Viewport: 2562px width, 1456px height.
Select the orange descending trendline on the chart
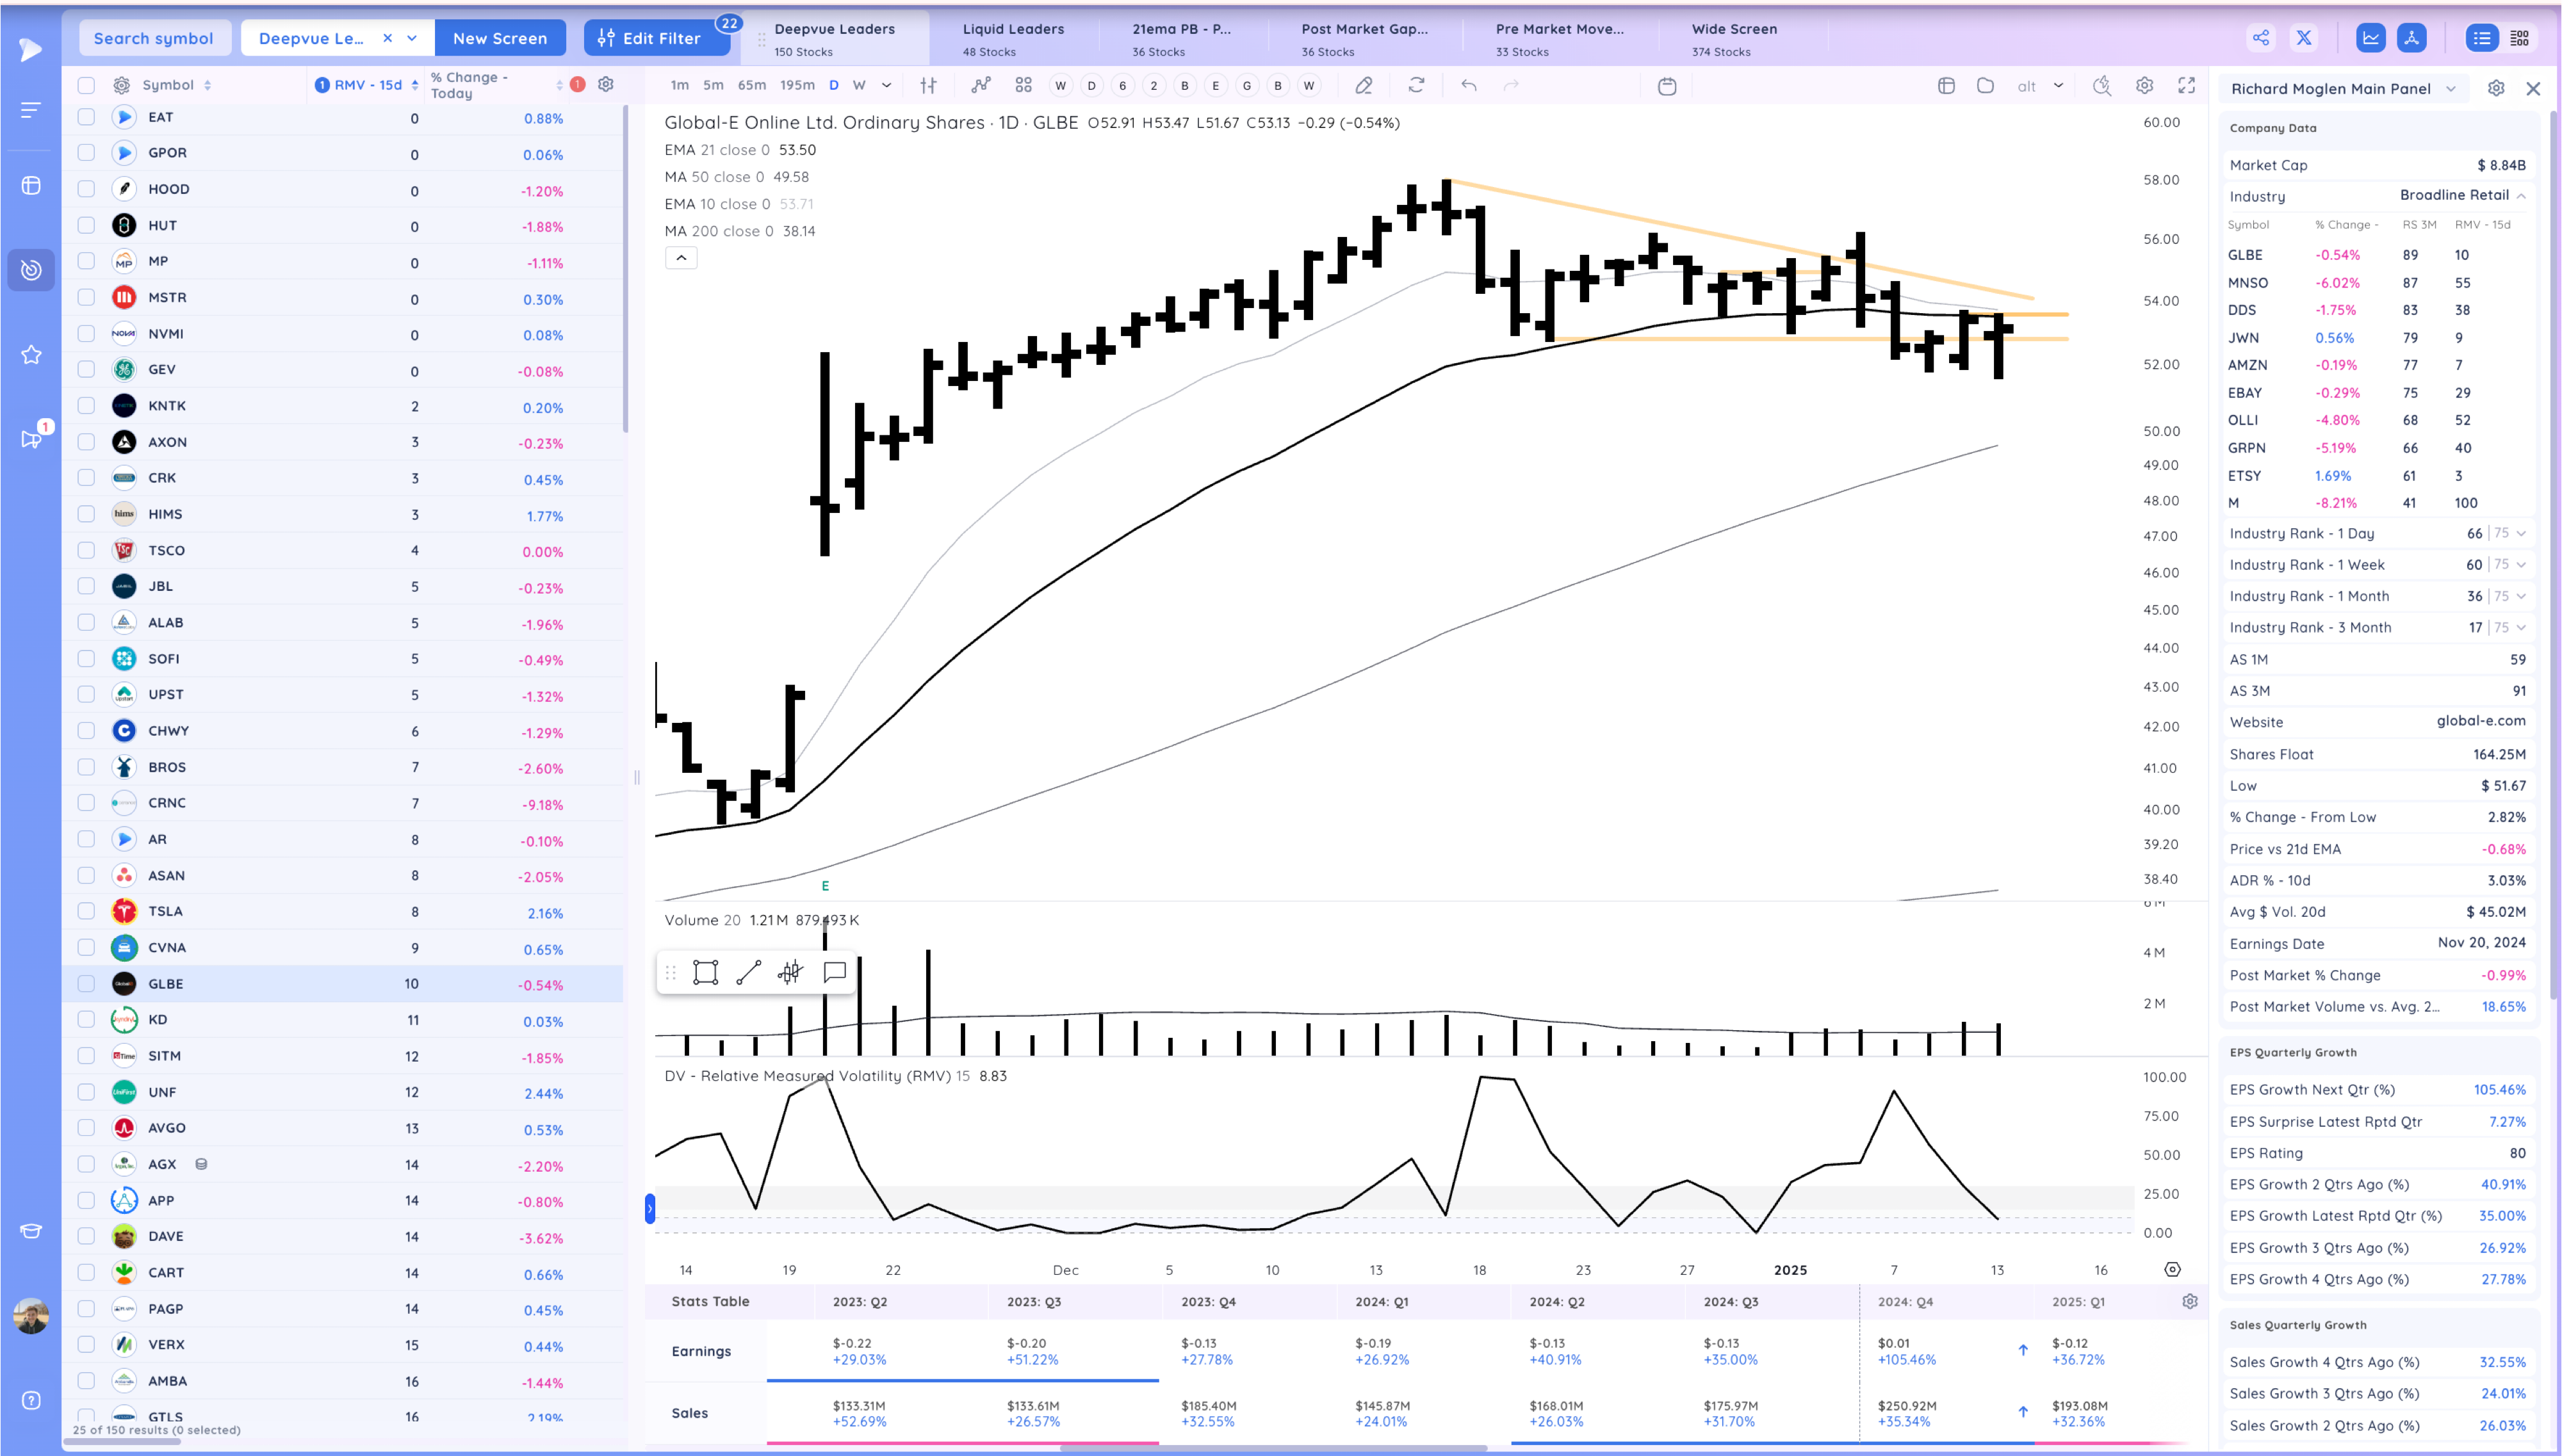[x=1740, y=238]
